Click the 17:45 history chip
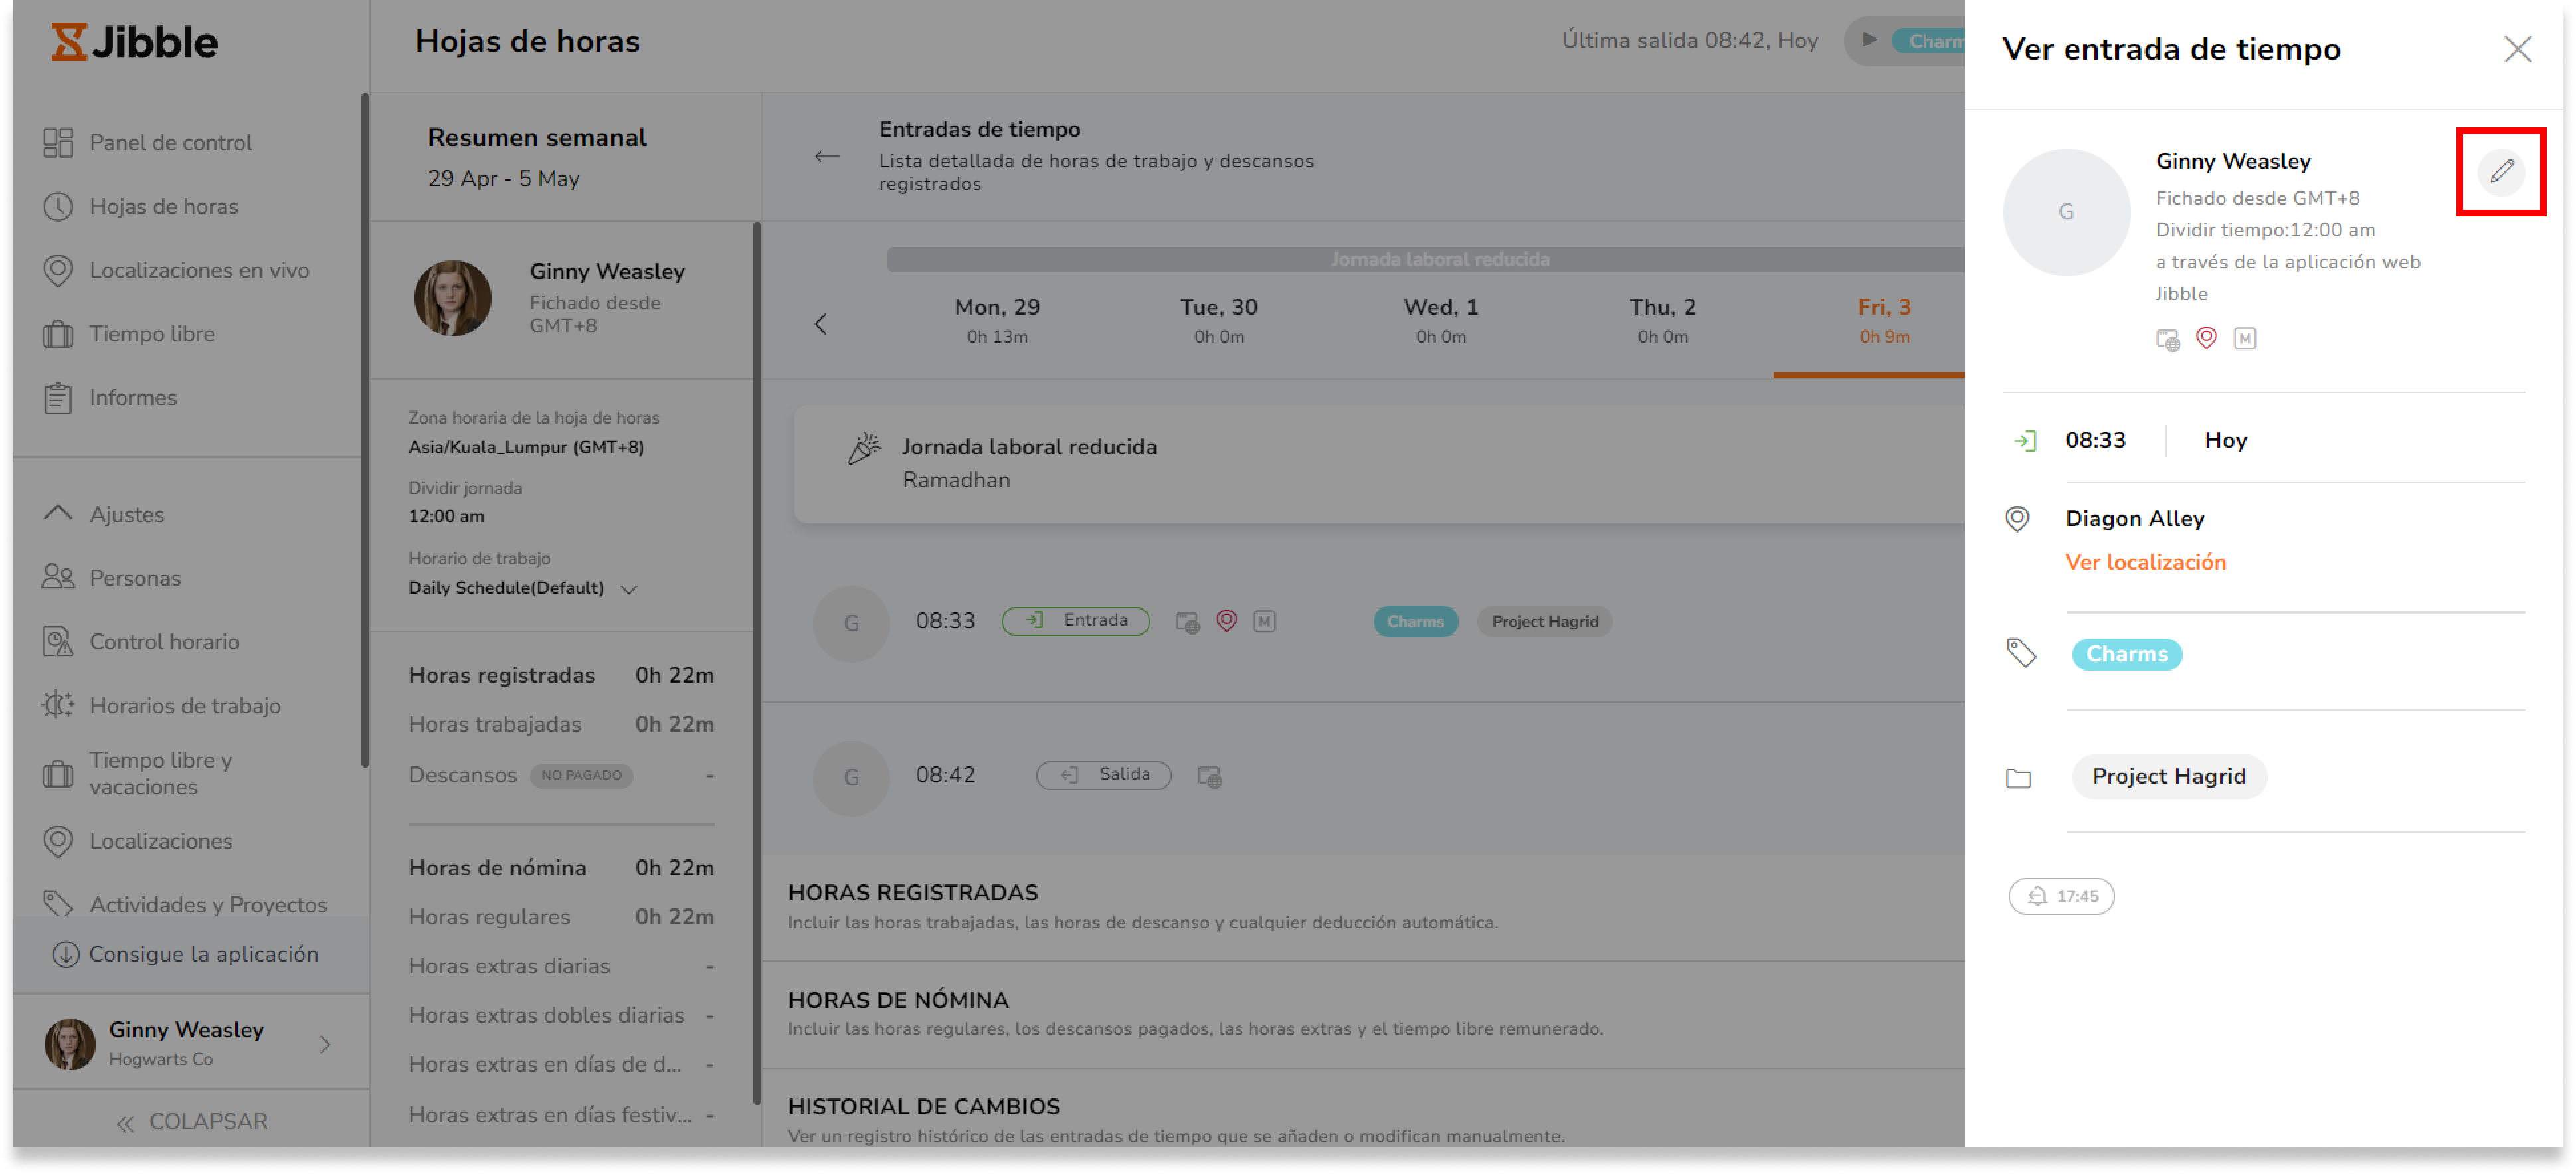The height and width of the screenshot is (1174, 2576). coord(2060,897)
